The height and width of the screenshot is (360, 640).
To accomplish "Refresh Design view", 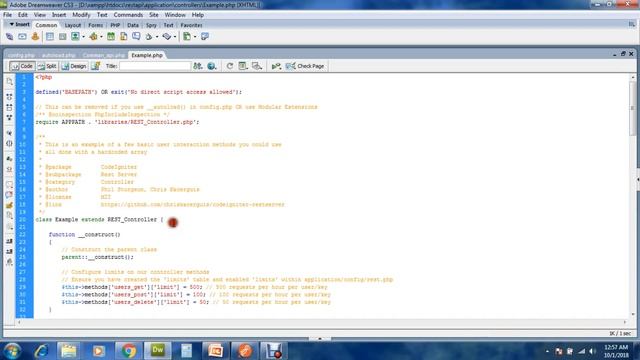I will click(230, 66).
